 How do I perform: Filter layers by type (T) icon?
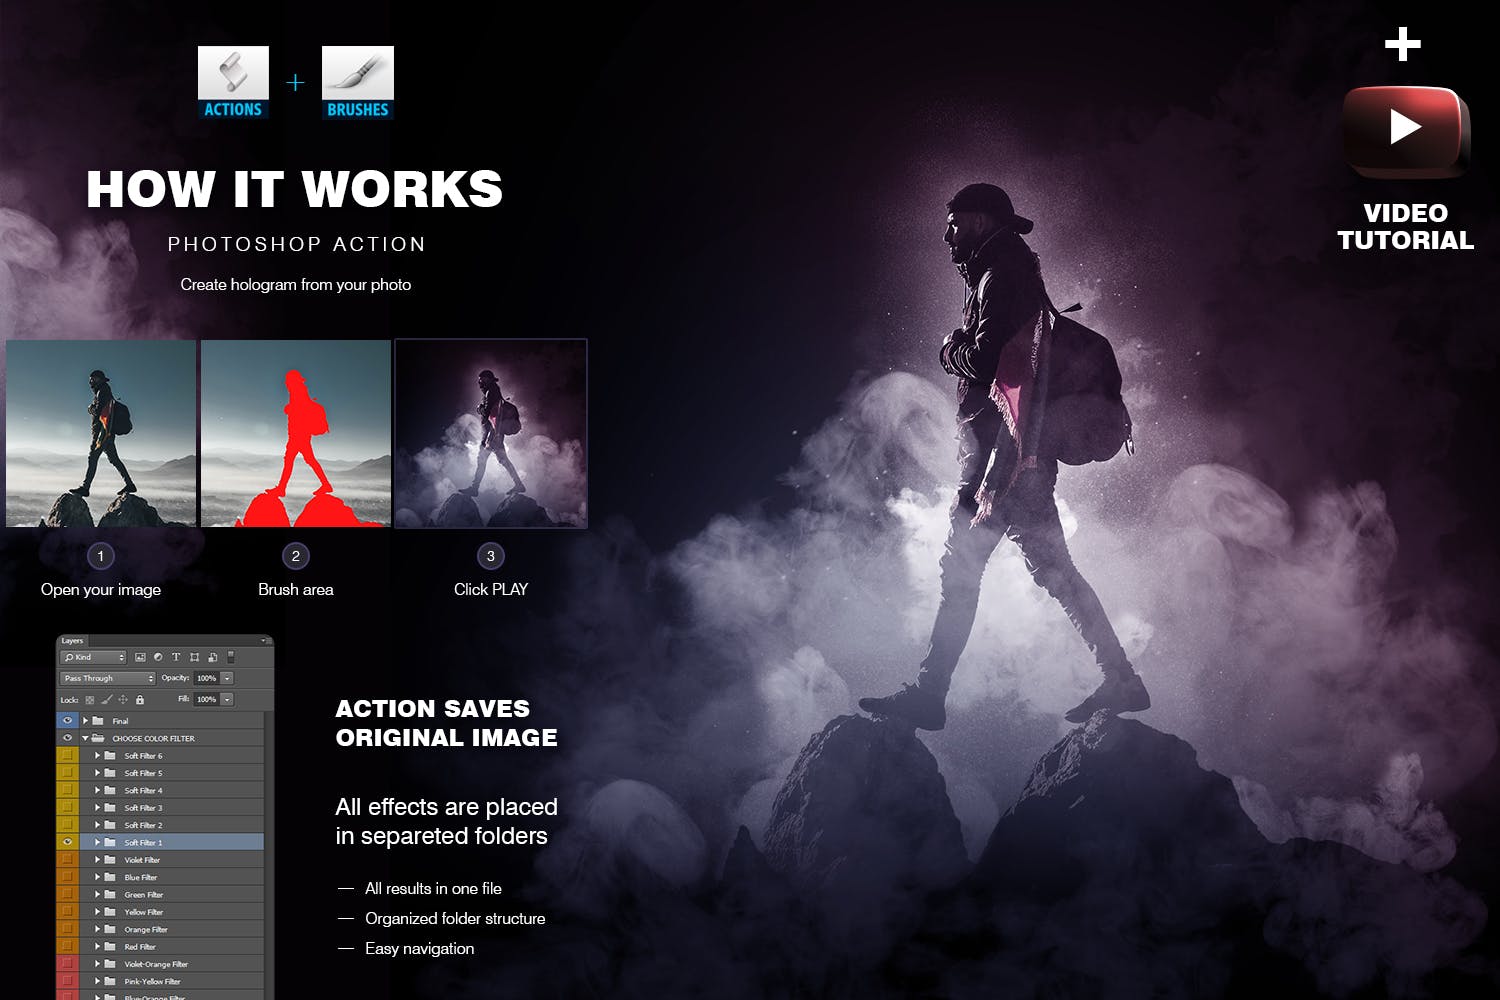point(176,657)
